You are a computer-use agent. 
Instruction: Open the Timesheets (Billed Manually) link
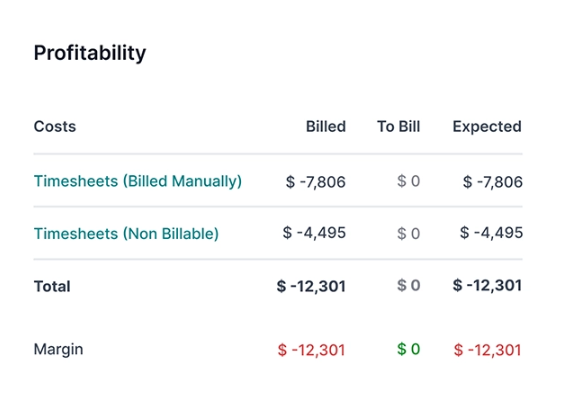(x=138, y=181)
